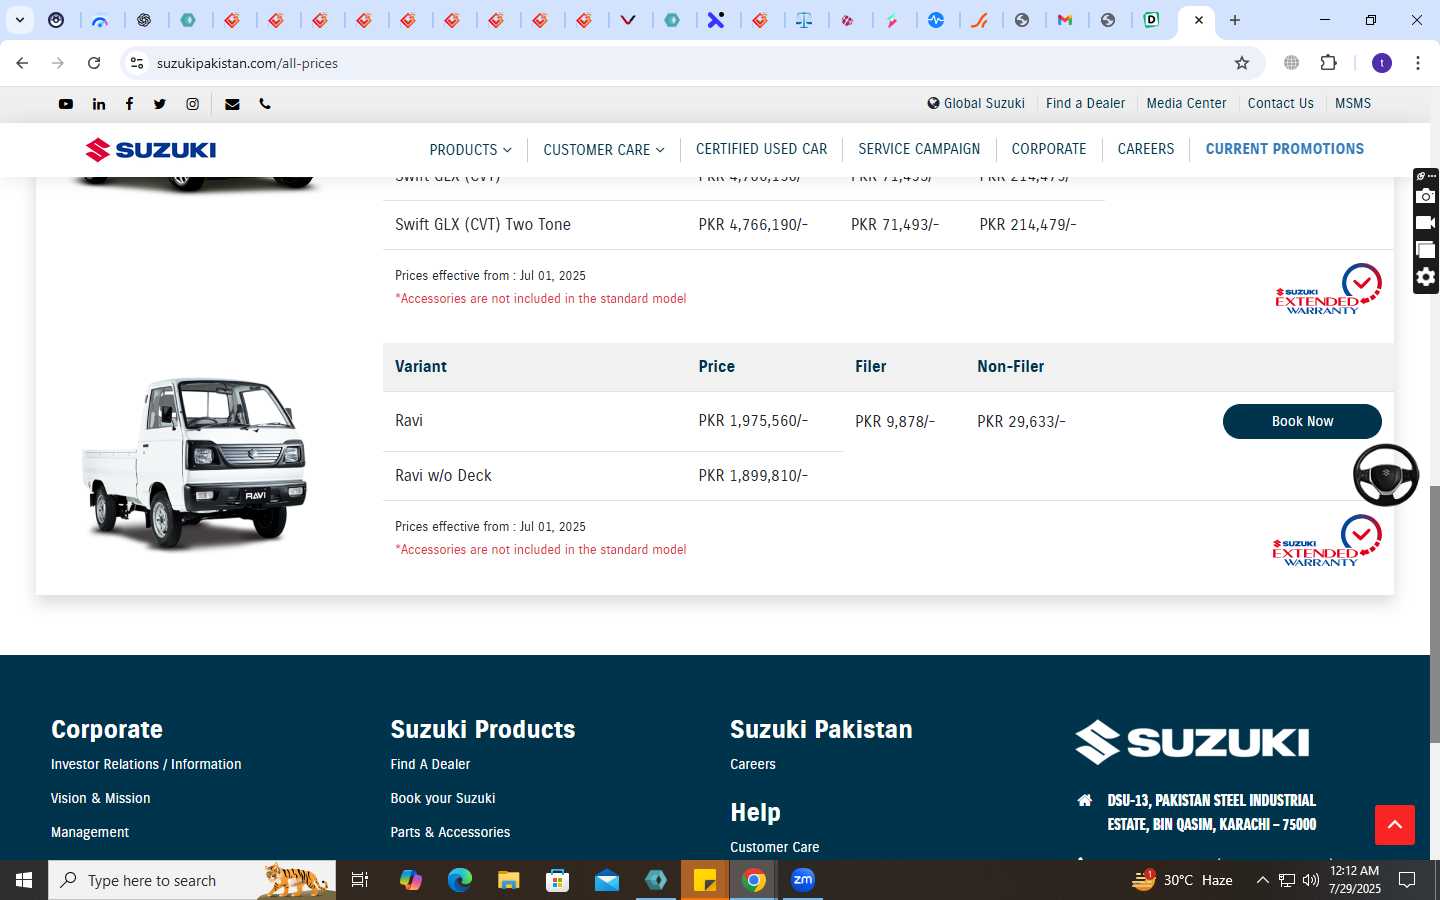Open the tab search dropdown arrow
The height and width of the screenshot is (900, 1440).
point(19,20)
